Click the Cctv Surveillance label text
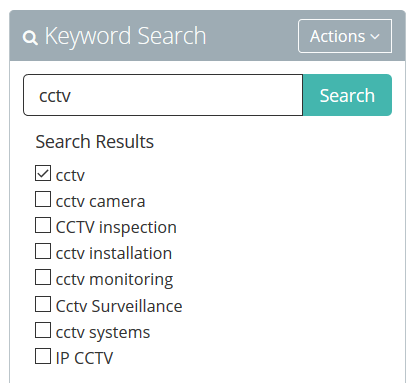Viewport: 406px width, 383px height. click(119, 306)
